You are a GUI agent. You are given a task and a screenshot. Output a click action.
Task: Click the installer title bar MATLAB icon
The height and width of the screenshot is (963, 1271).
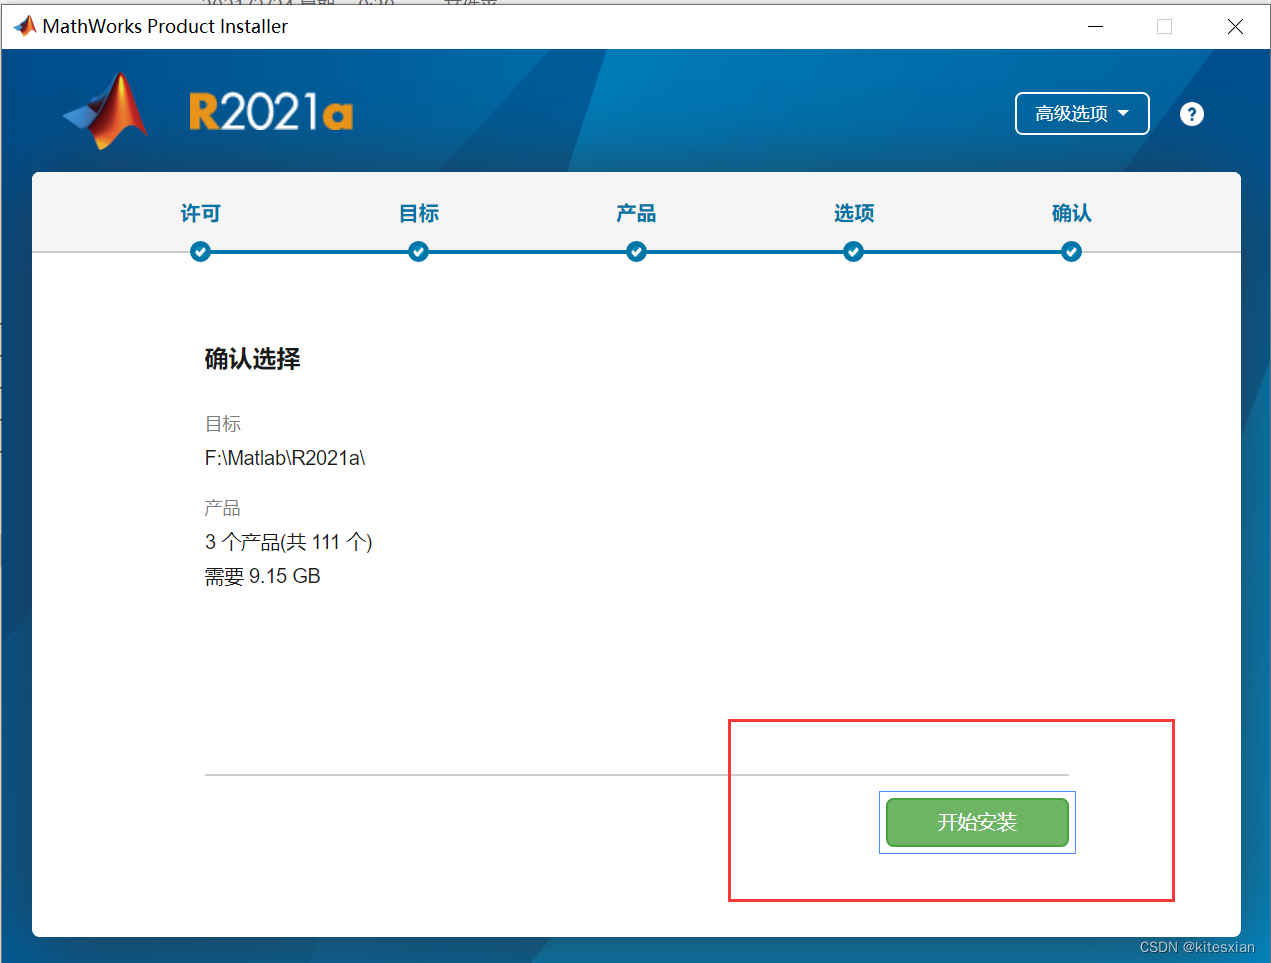click(24, 26)
